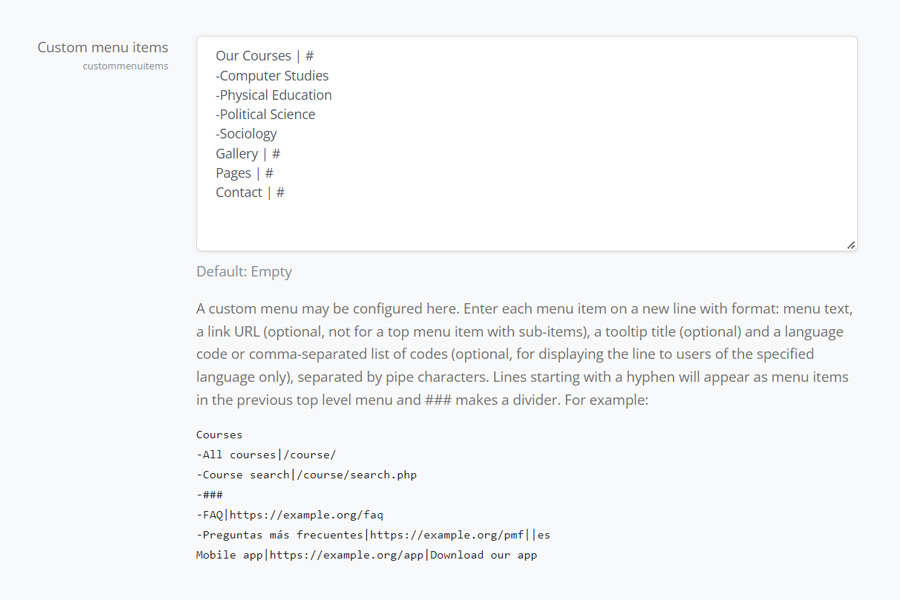This screenshot has width=900, height=600.
Task: Click the 'custommenuitems' setting name text
Action: click(x=125, y=66)
